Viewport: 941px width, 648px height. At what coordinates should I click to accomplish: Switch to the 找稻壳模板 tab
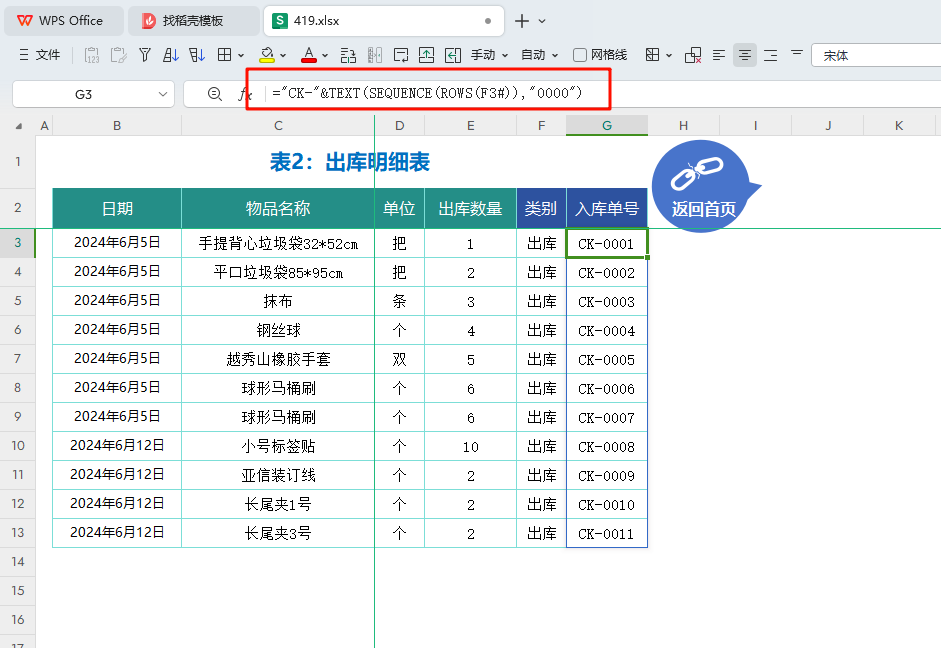(x=193, y=21)
